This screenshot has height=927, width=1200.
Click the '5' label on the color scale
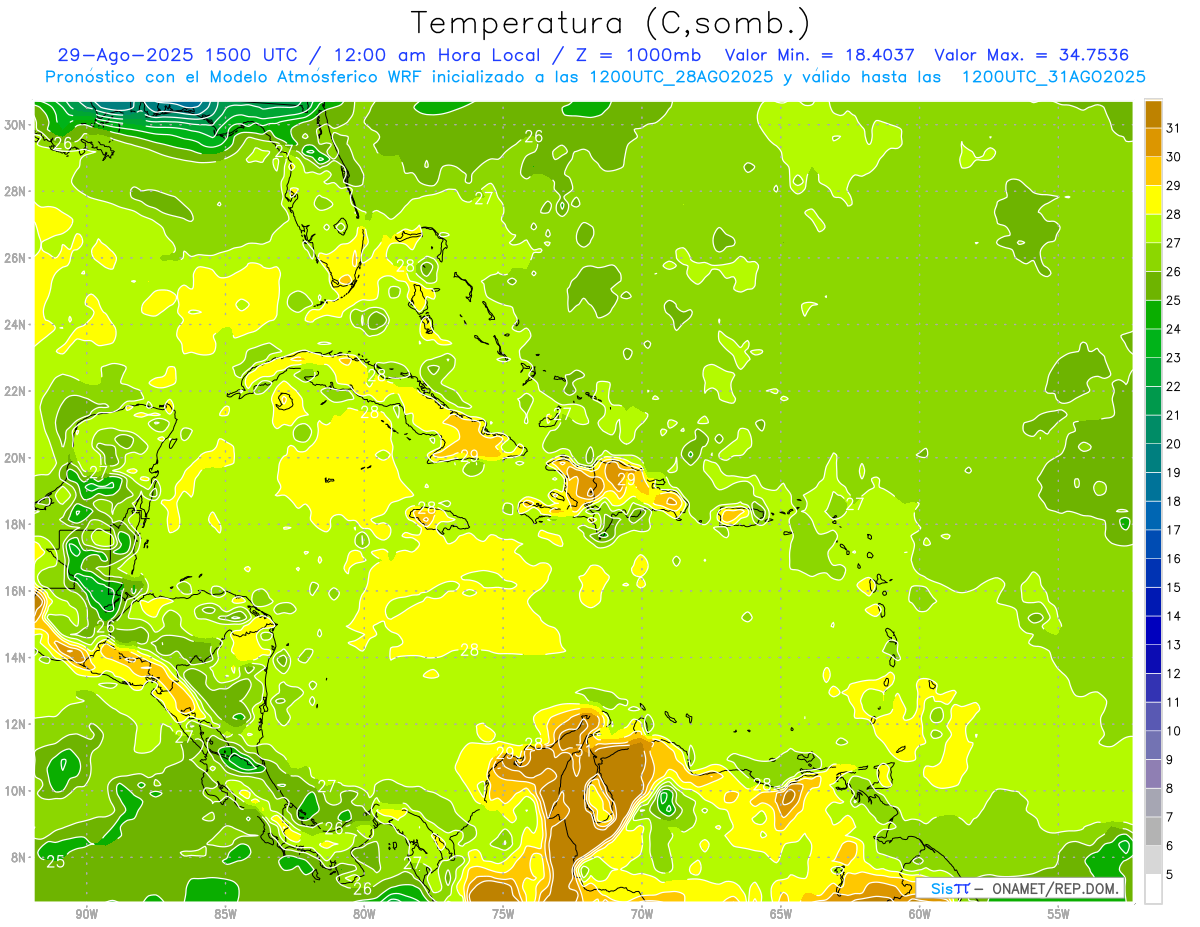pyautogui.click(x=1171, y=875)
